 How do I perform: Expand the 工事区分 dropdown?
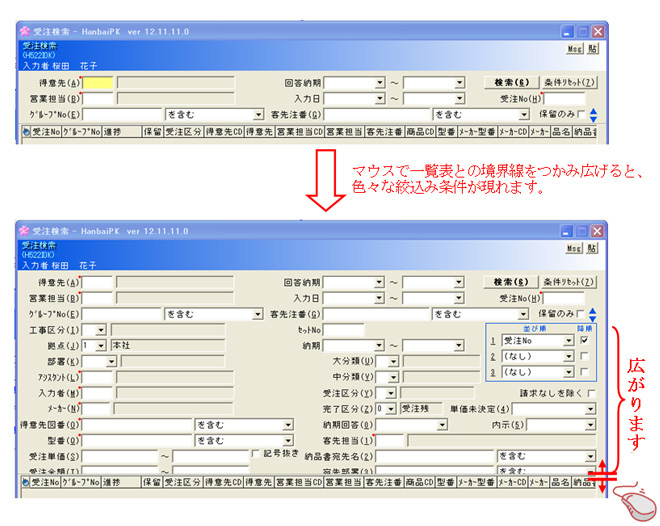point(101,330)
